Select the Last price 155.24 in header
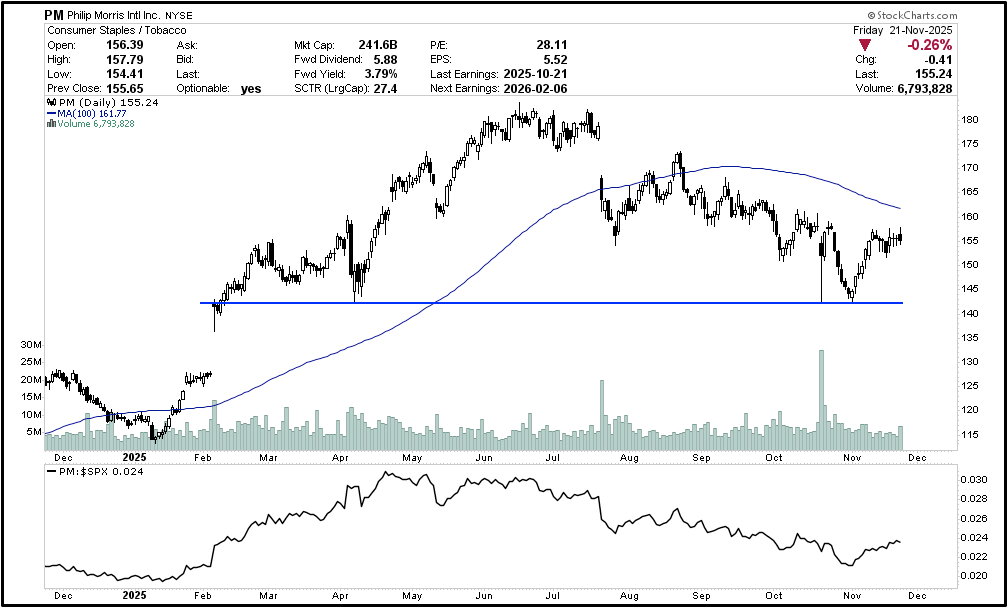Image resolution: width=1008 pixels, height=608 pixels. click(935, 74)
